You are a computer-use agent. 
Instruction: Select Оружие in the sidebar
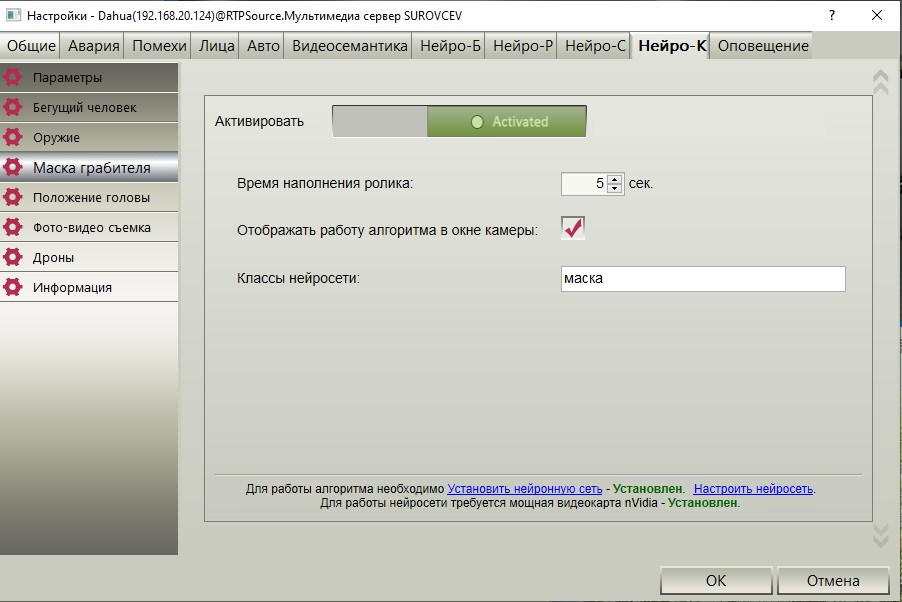[x=89, y=137]
